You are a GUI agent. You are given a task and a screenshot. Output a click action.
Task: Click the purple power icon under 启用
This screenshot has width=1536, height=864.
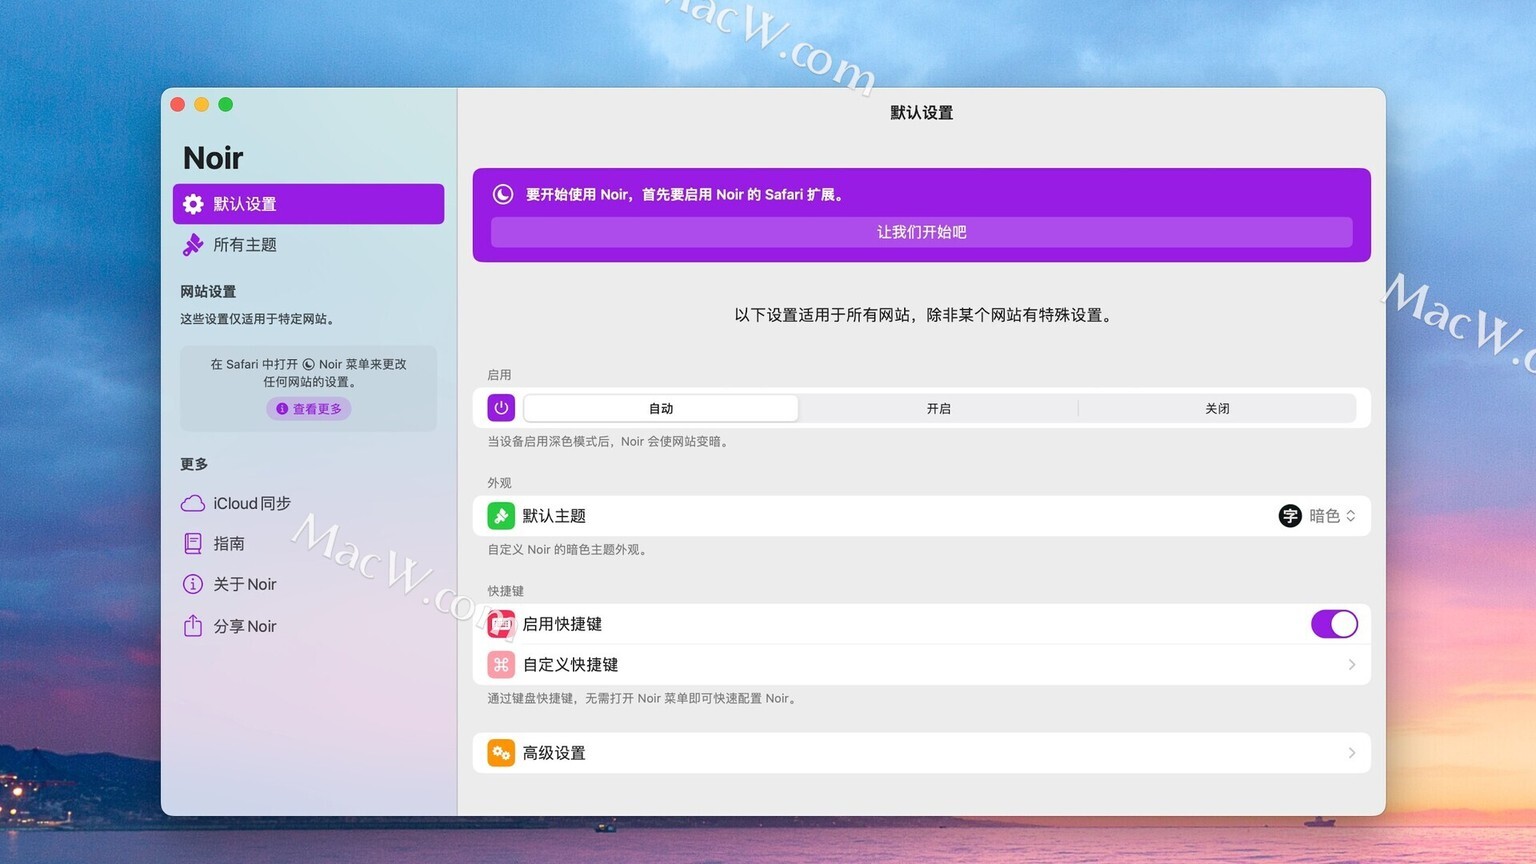click(501, 408)
